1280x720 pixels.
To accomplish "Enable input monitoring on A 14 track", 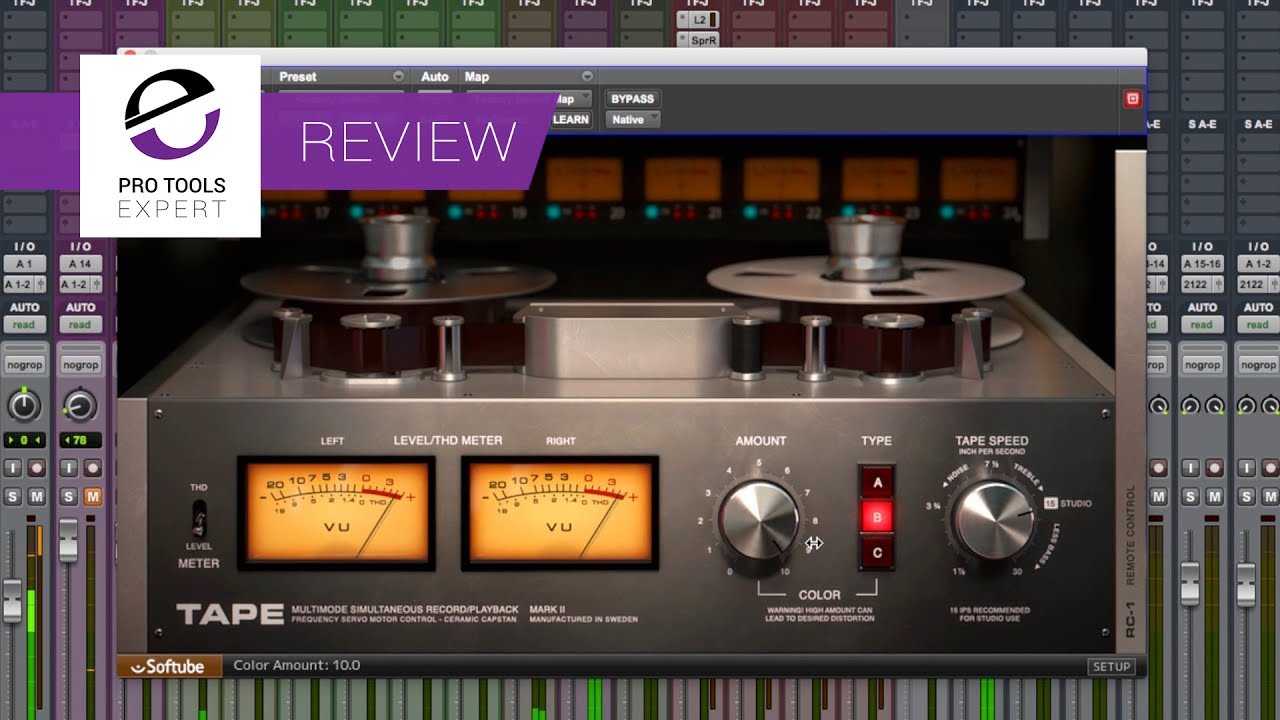I will pos(69,468).
